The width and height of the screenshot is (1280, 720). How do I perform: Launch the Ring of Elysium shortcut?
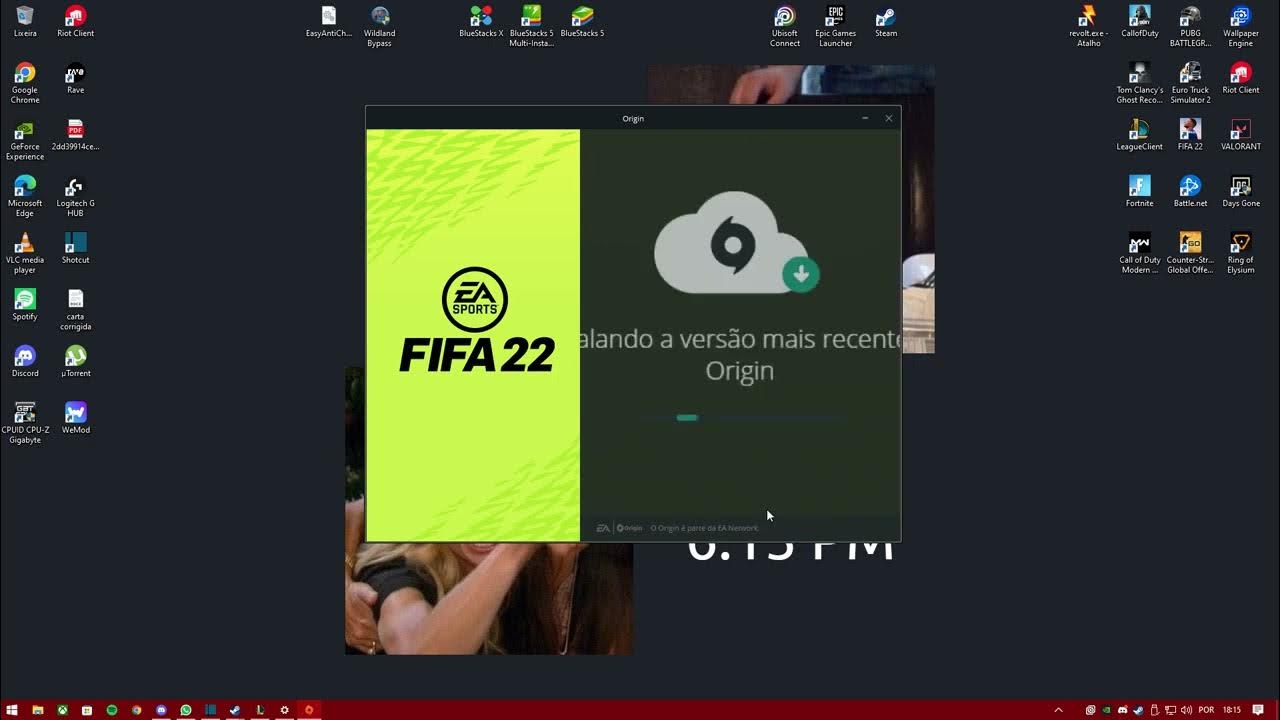click(x=1240, y=254)
